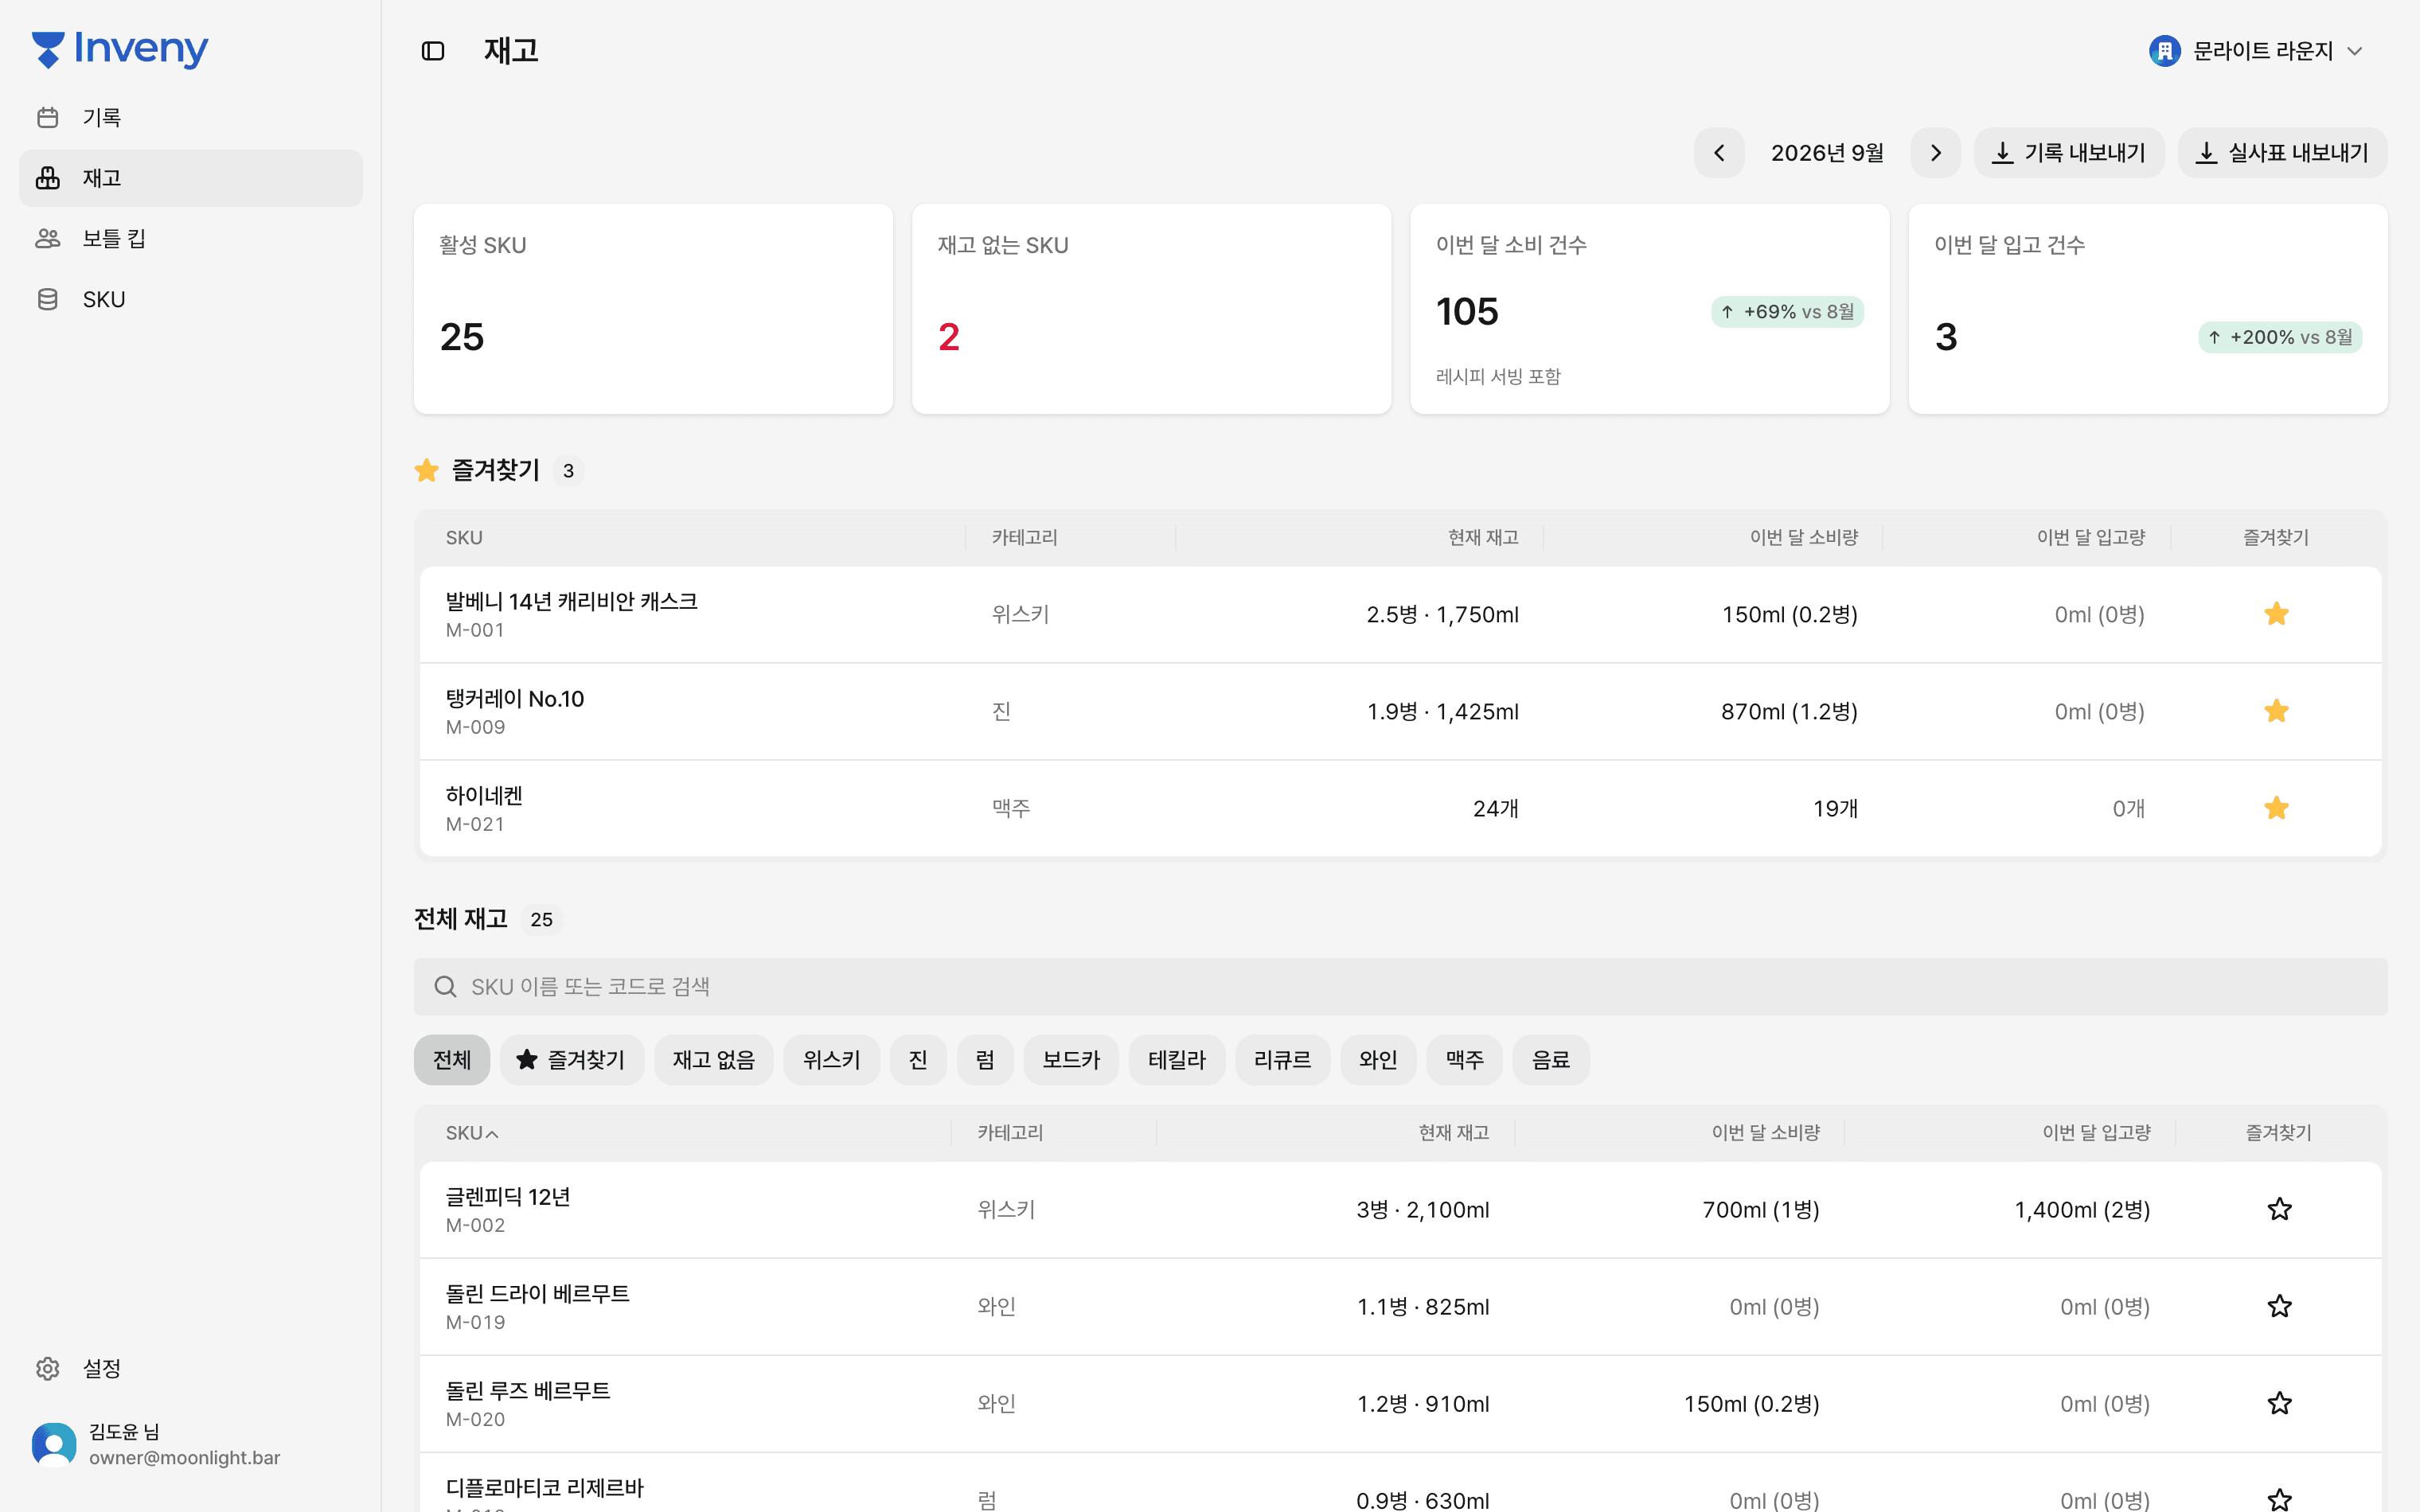Open 돌린 루즈 베르무트 row
This screenshot has height=1512, width=2420.
point(1400,1403)
